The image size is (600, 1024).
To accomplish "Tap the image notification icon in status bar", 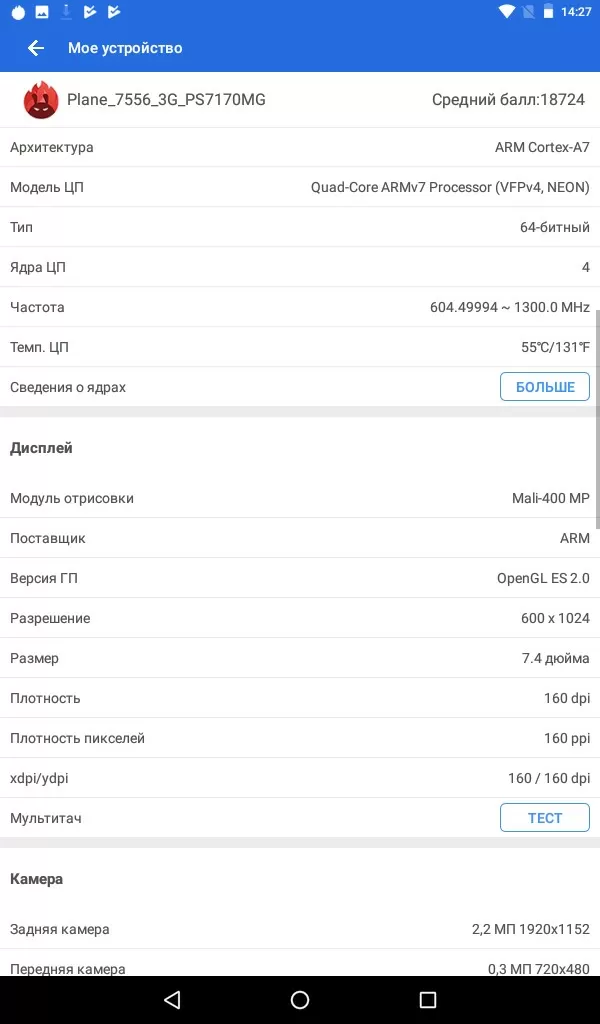I will pos(42,12).
